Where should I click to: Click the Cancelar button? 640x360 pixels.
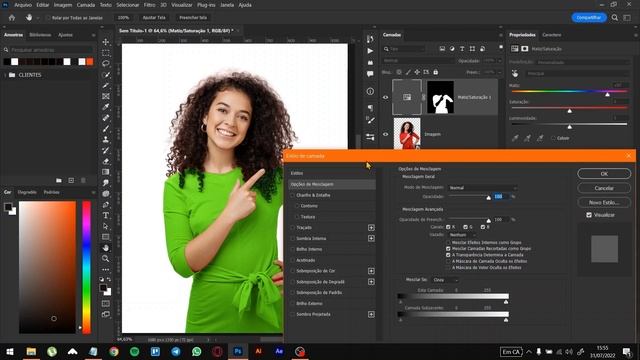[x=604, y=188]
